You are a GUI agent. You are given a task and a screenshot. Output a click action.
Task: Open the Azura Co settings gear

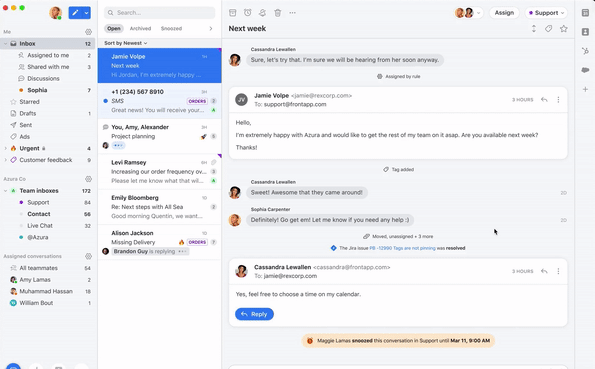(88, 179)
